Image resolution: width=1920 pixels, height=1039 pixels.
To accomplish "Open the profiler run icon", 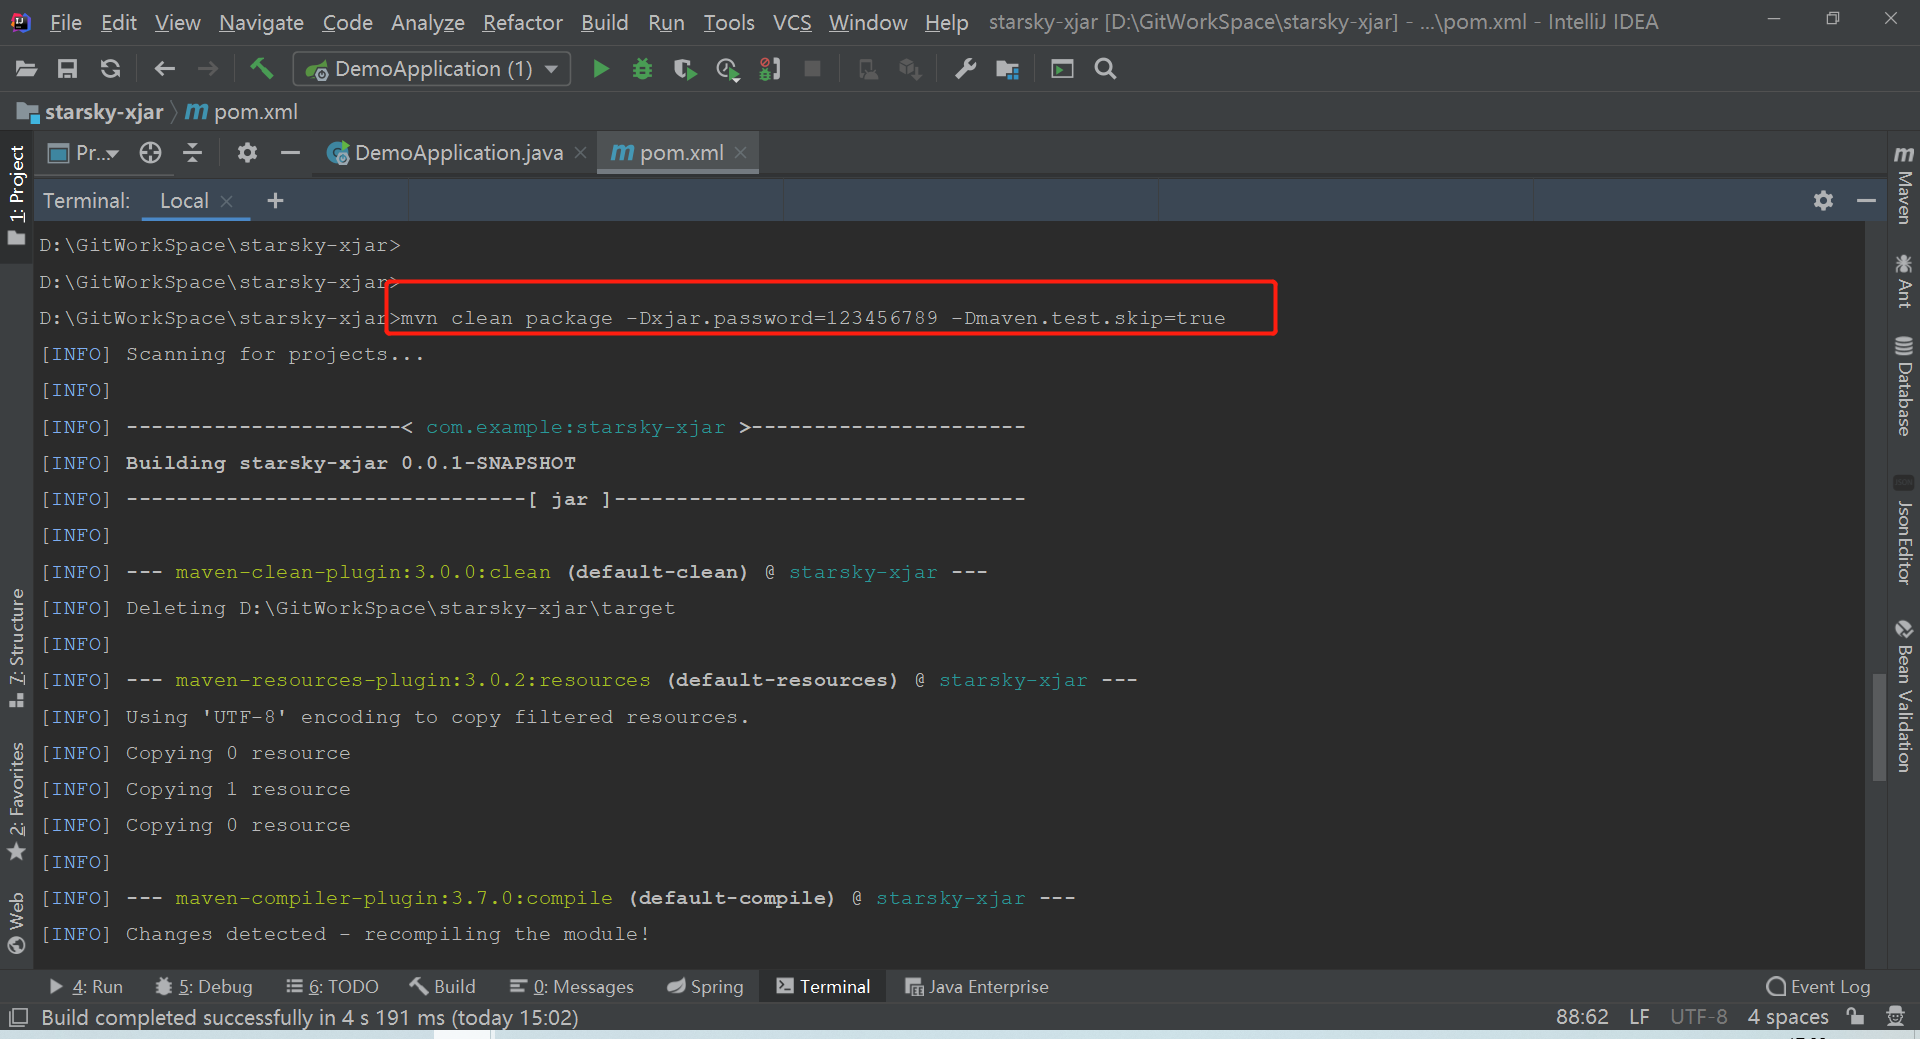I will tap(728, 69).
